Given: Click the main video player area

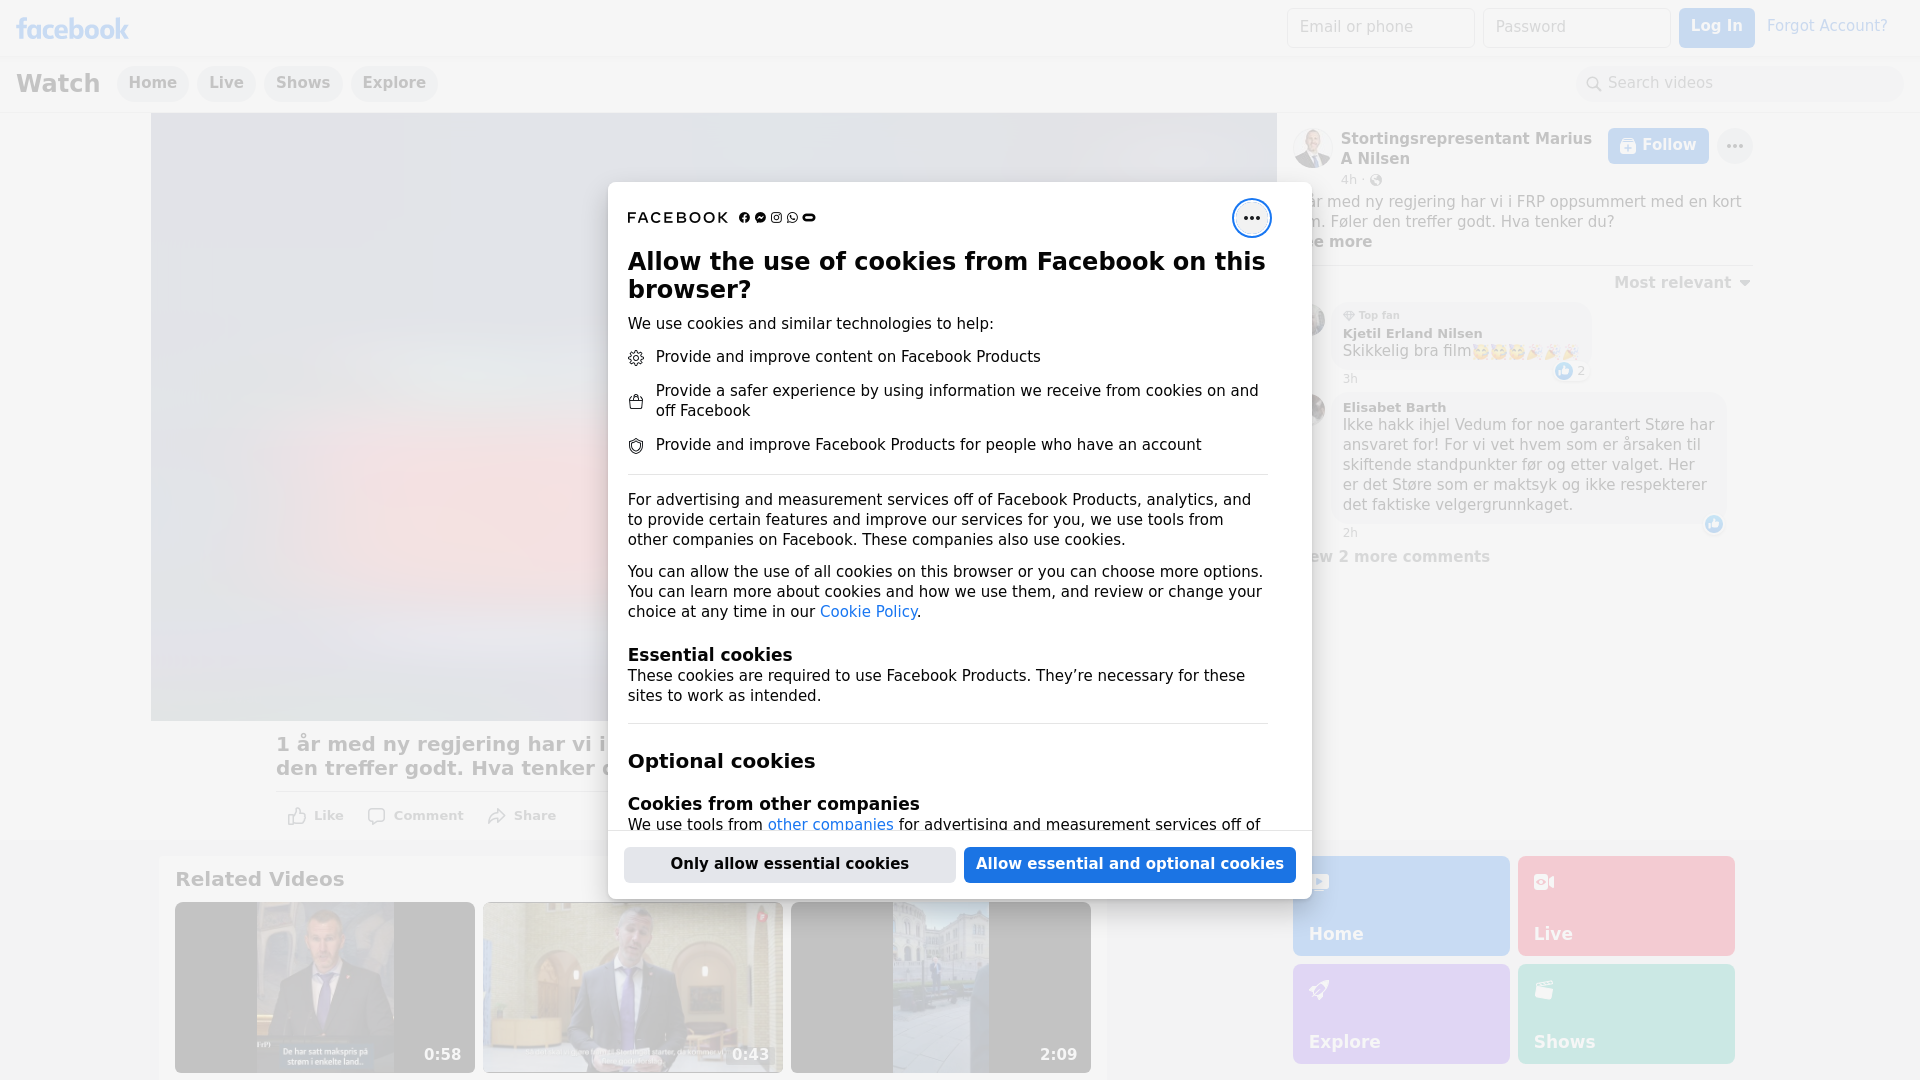Looking at the screenshot, I should (380, 416).
